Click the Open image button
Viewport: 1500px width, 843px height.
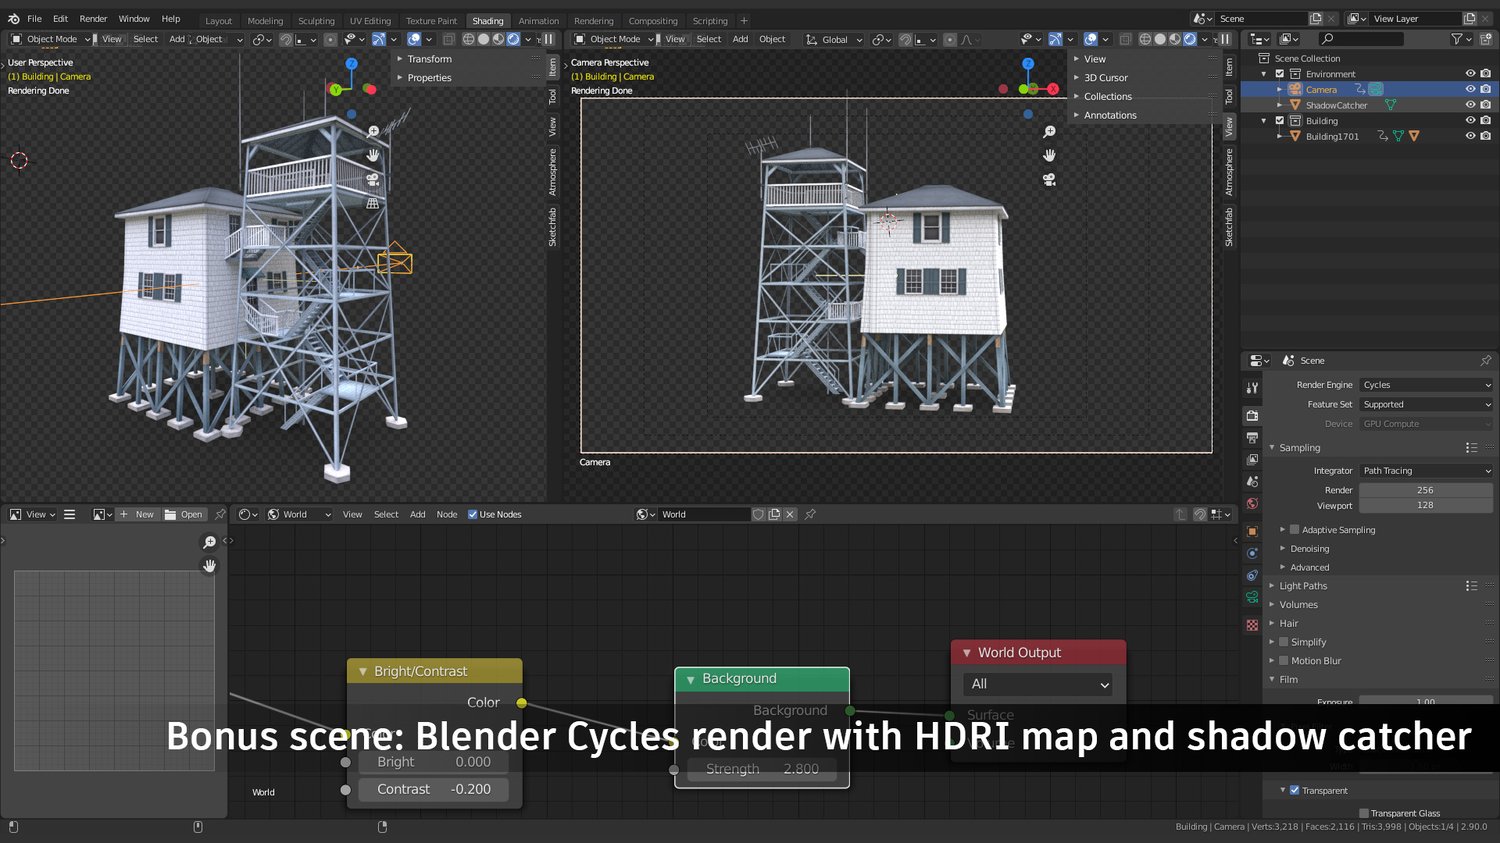183,514
